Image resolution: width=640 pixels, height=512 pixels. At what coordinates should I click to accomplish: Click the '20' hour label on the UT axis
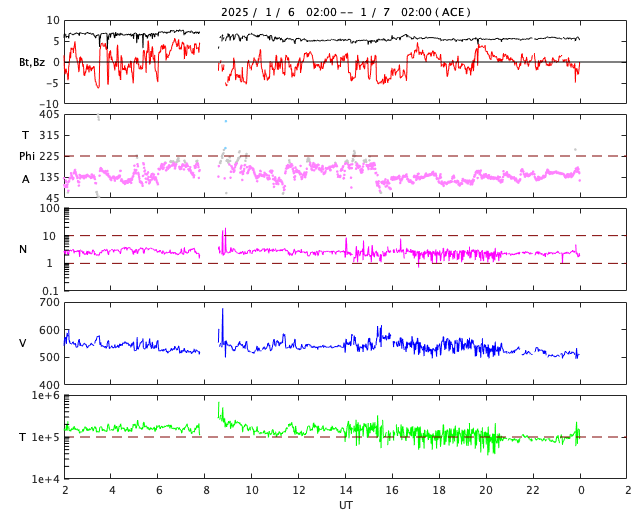click(x=486, y=490)
